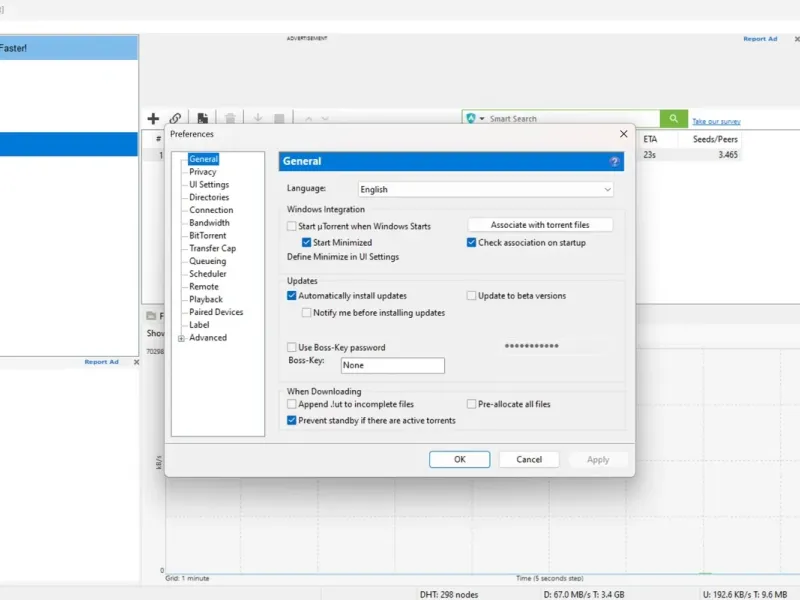Click Report Ad link above toolbar

click(x=760, y=39)
